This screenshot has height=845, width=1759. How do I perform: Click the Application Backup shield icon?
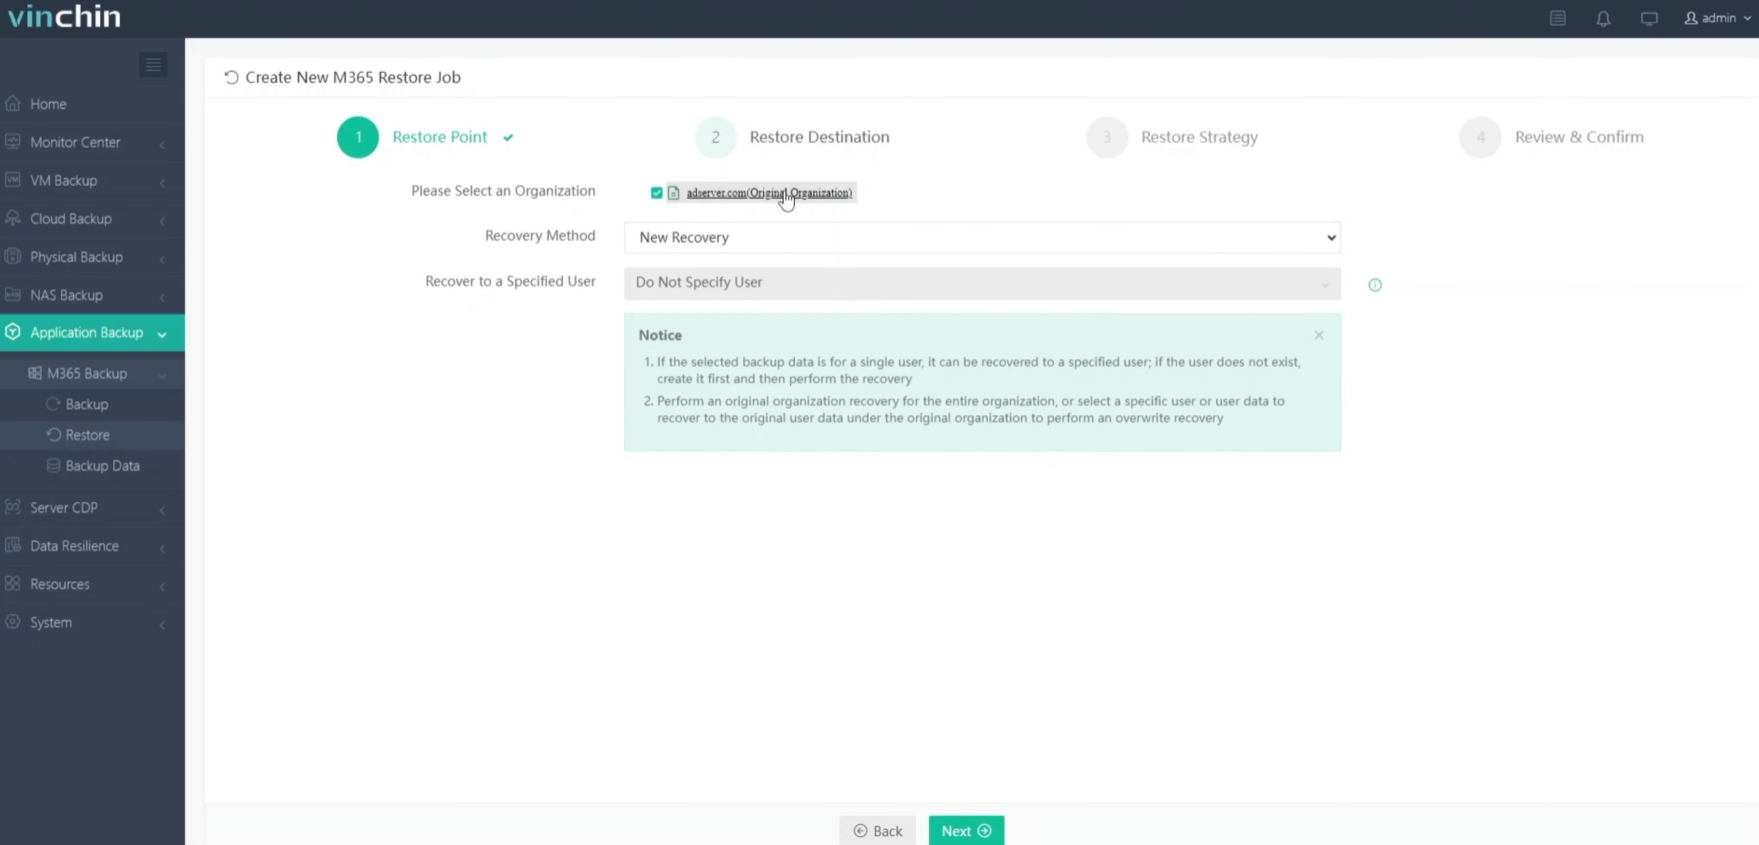pos(13,332)
